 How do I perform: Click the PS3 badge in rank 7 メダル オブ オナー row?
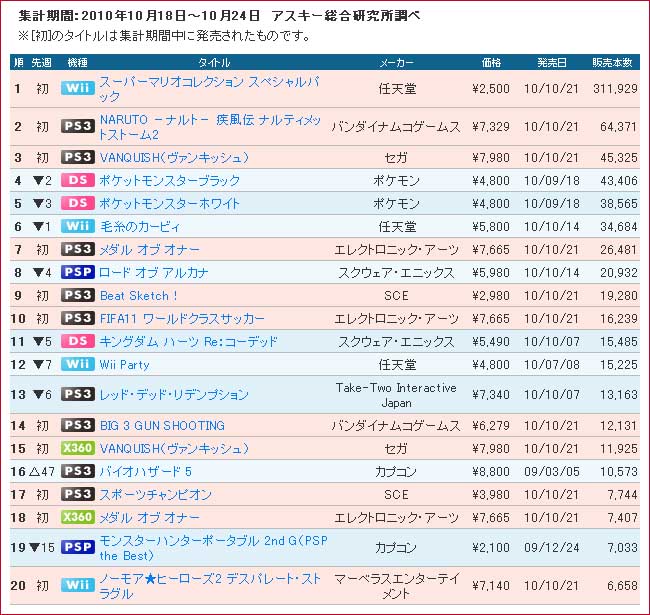tap(78, 249)
